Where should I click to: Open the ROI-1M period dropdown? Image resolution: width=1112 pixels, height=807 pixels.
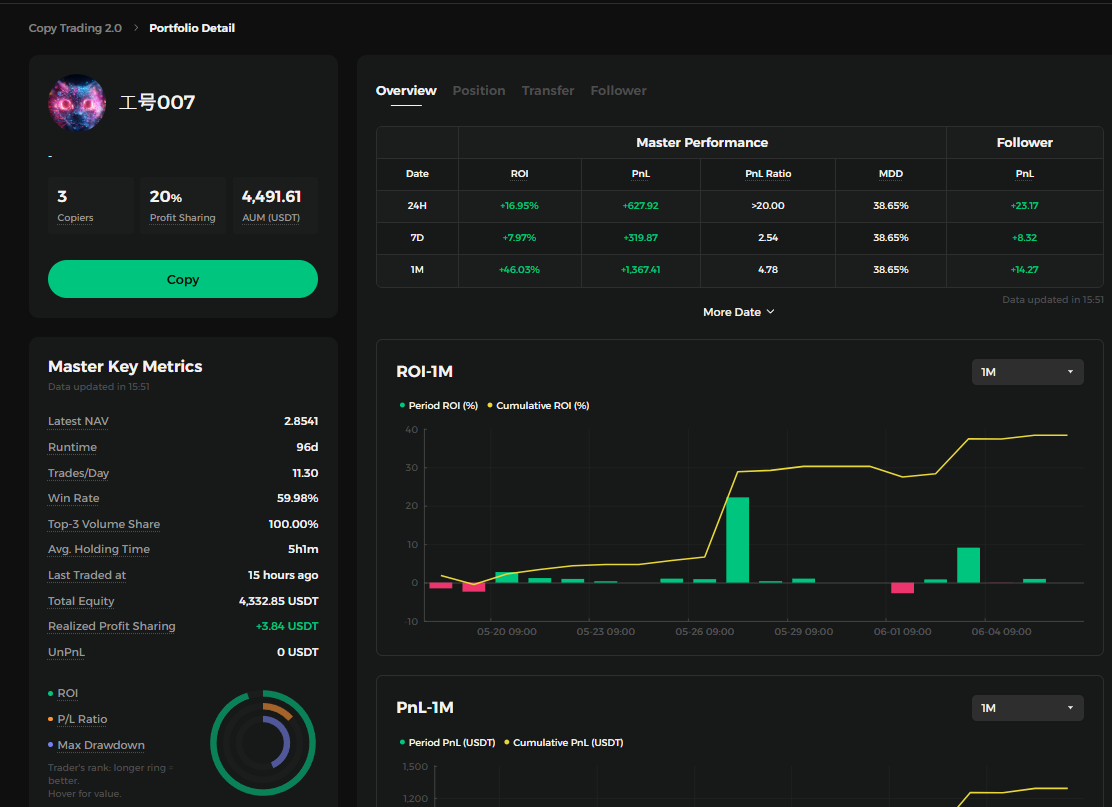coord(1027,372)
